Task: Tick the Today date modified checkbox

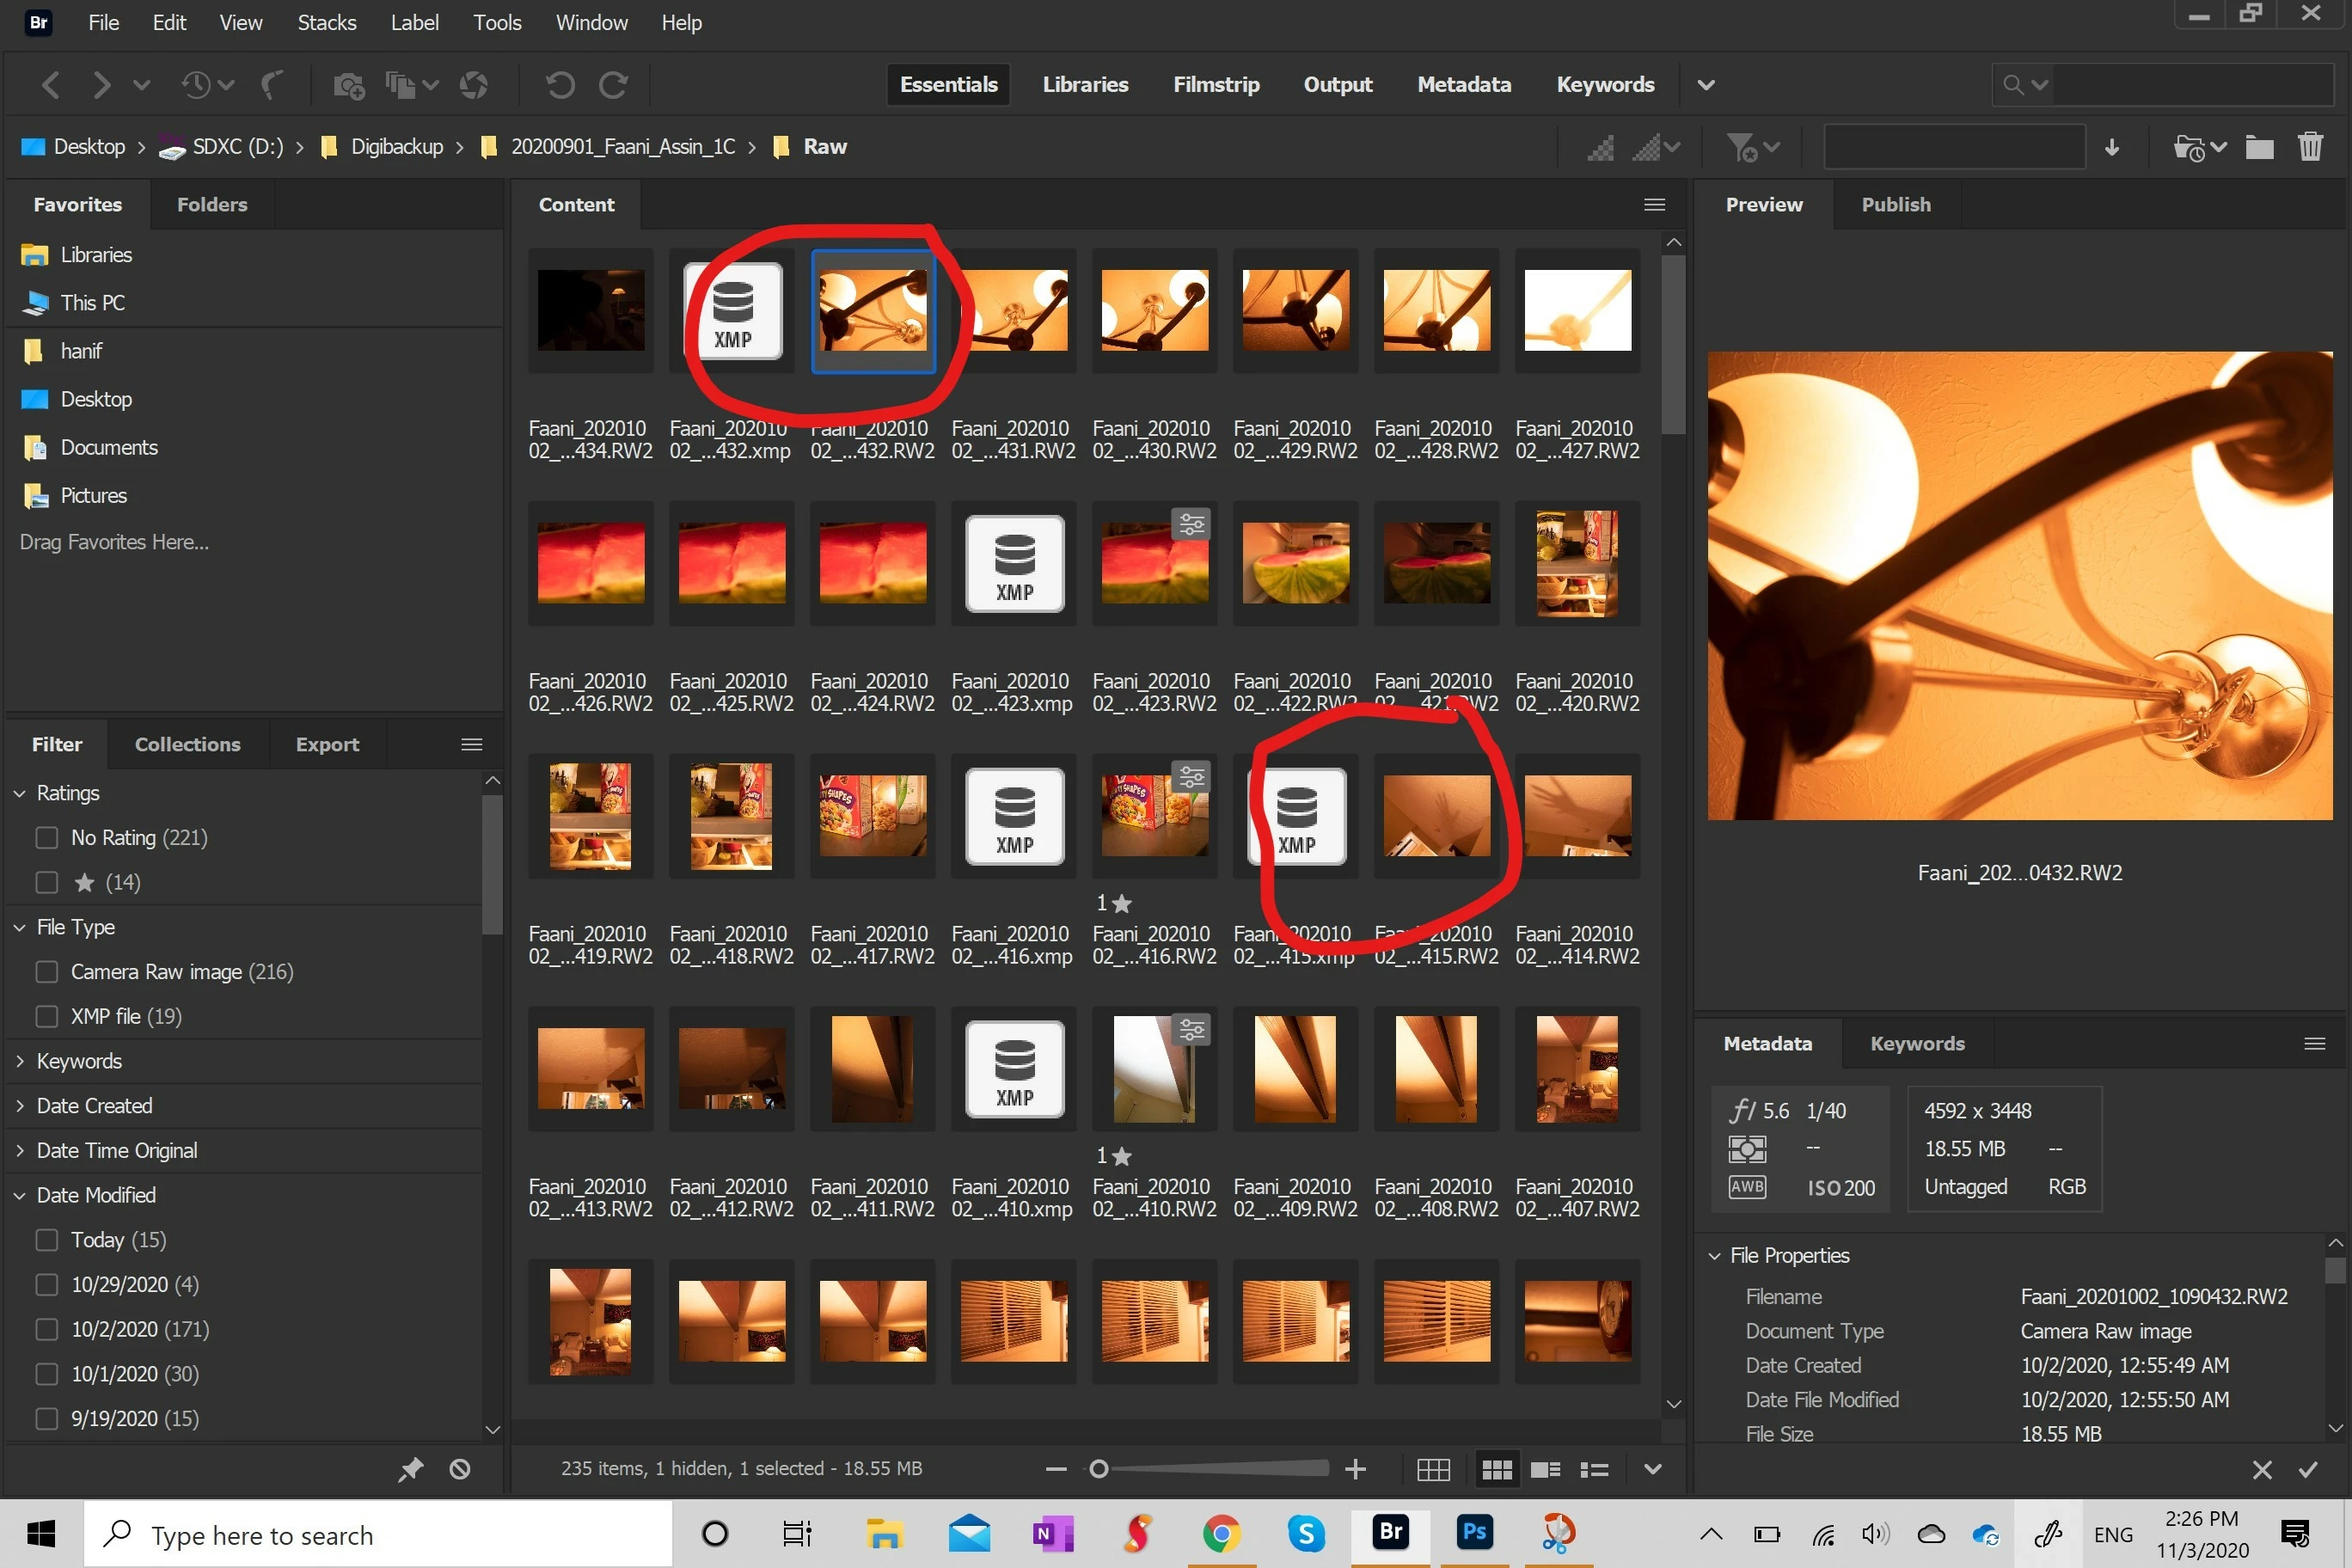Action: [x=47, y=1239]
